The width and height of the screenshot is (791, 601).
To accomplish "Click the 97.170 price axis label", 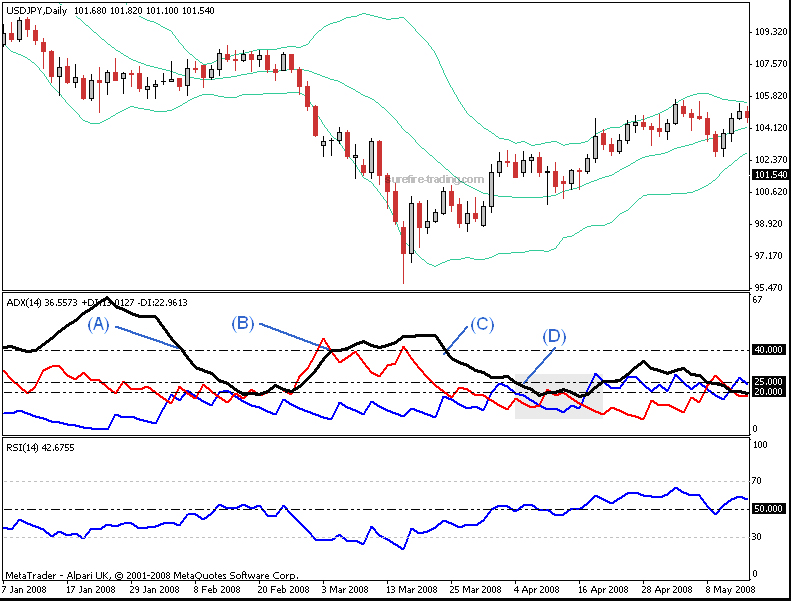I will (x=770, y=256).
